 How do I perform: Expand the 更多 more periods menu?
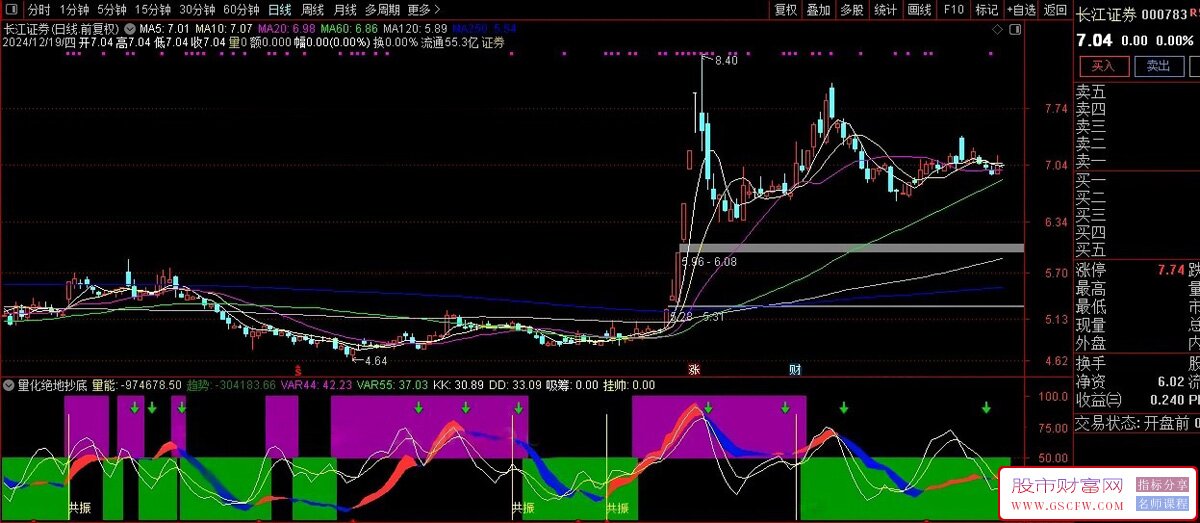[x=424, y=10]
